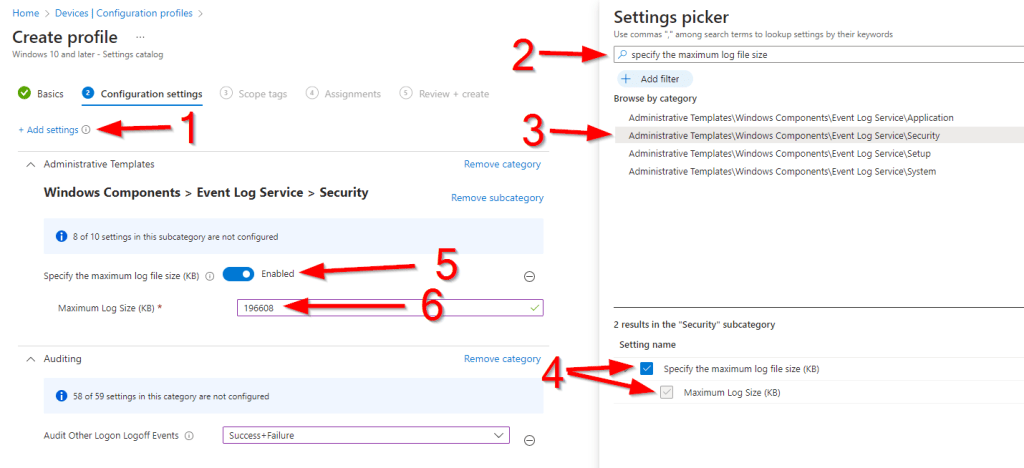Click info icon next to Specify maximum log file size
Viewport: 1024px width, 468px height.
click(210, 276)
